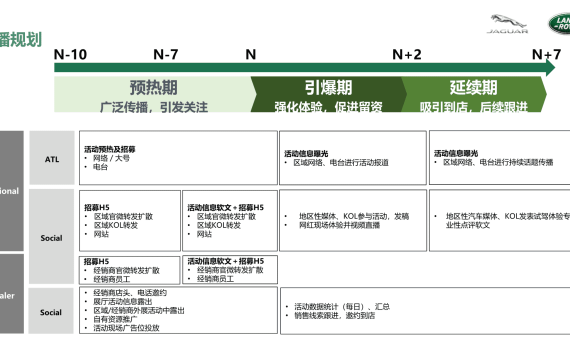The width and height of the screenshot is (570, 360).
Task: Click the green timeline arrow head
Action: (550, 68)
